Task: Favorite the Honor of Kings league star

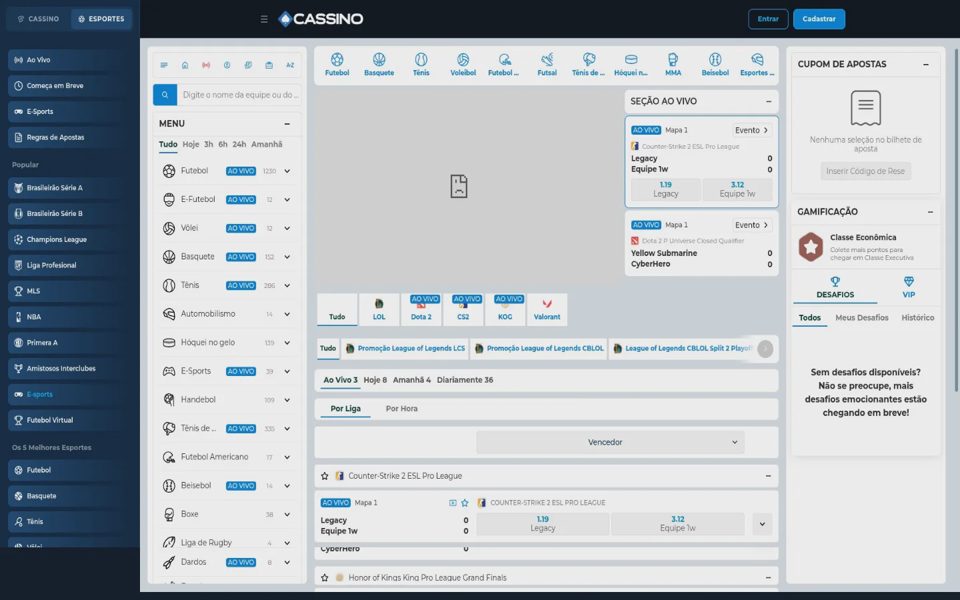Action: pyautogui.click(x=324, y=577)
